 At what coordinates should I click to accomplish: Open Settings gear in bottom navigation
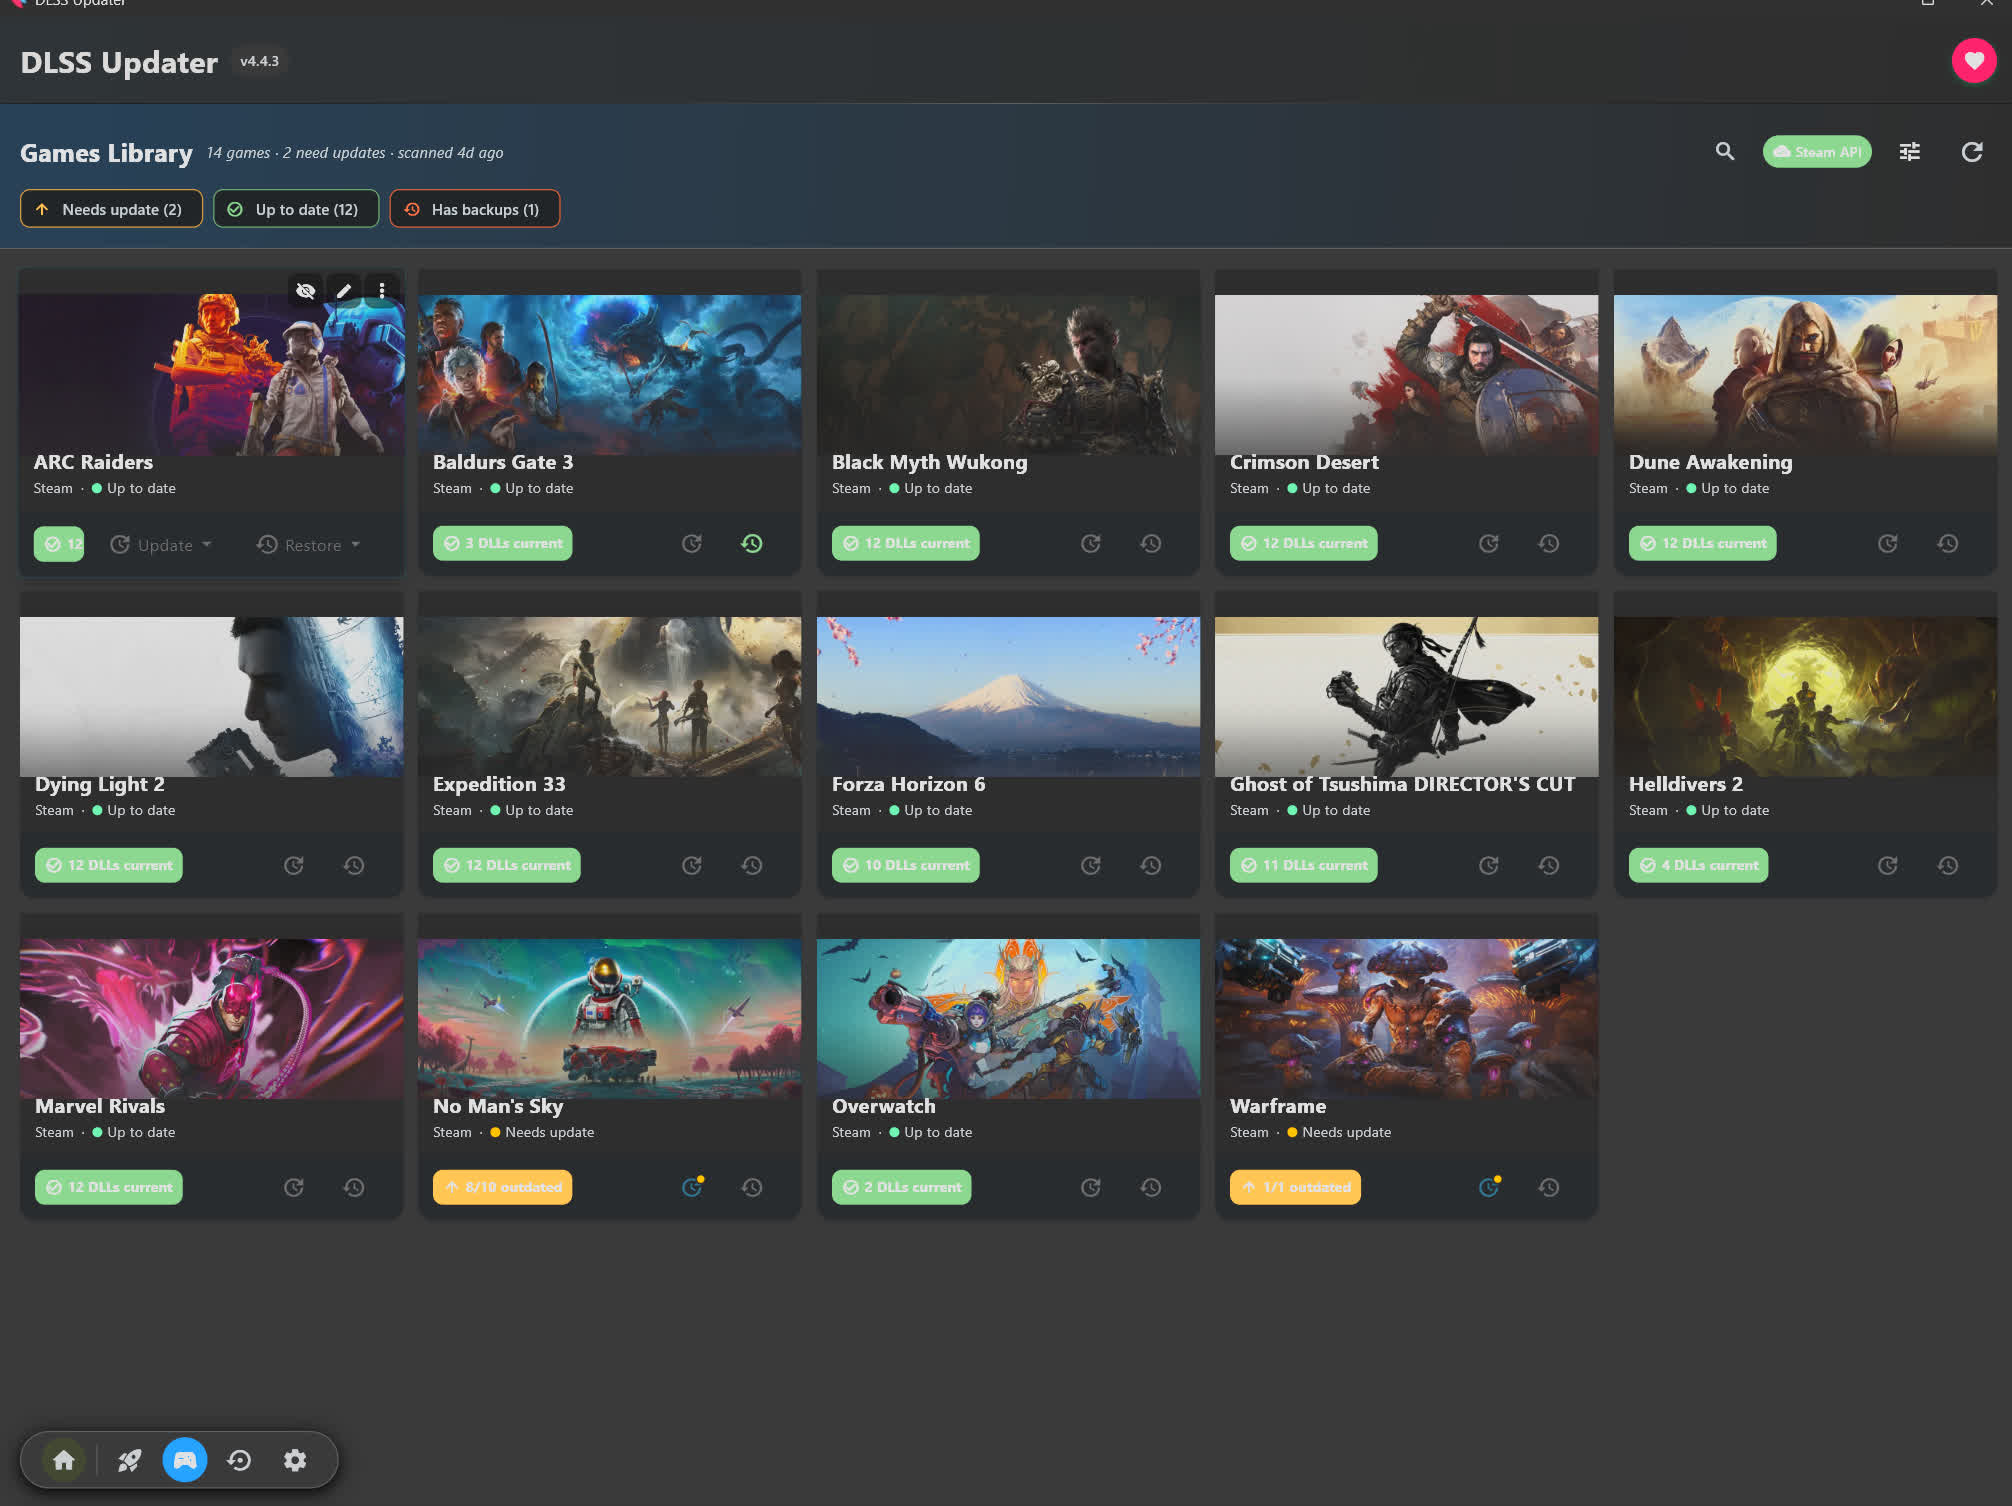295,1461
